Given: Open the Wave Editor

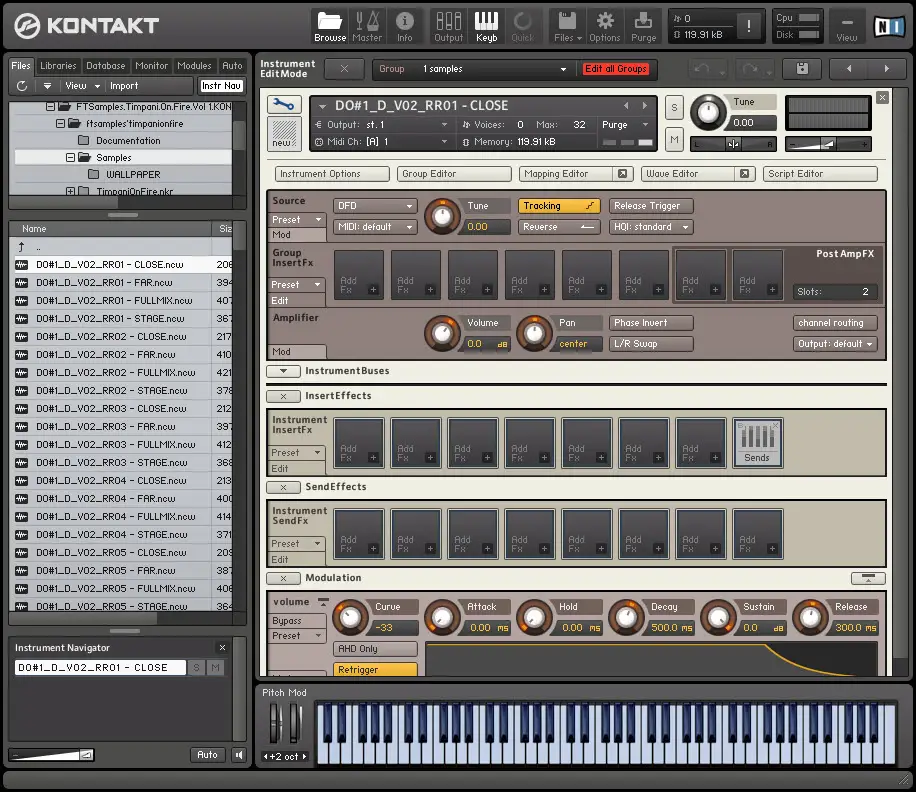Looking at the screenshot, I should 688,173.
